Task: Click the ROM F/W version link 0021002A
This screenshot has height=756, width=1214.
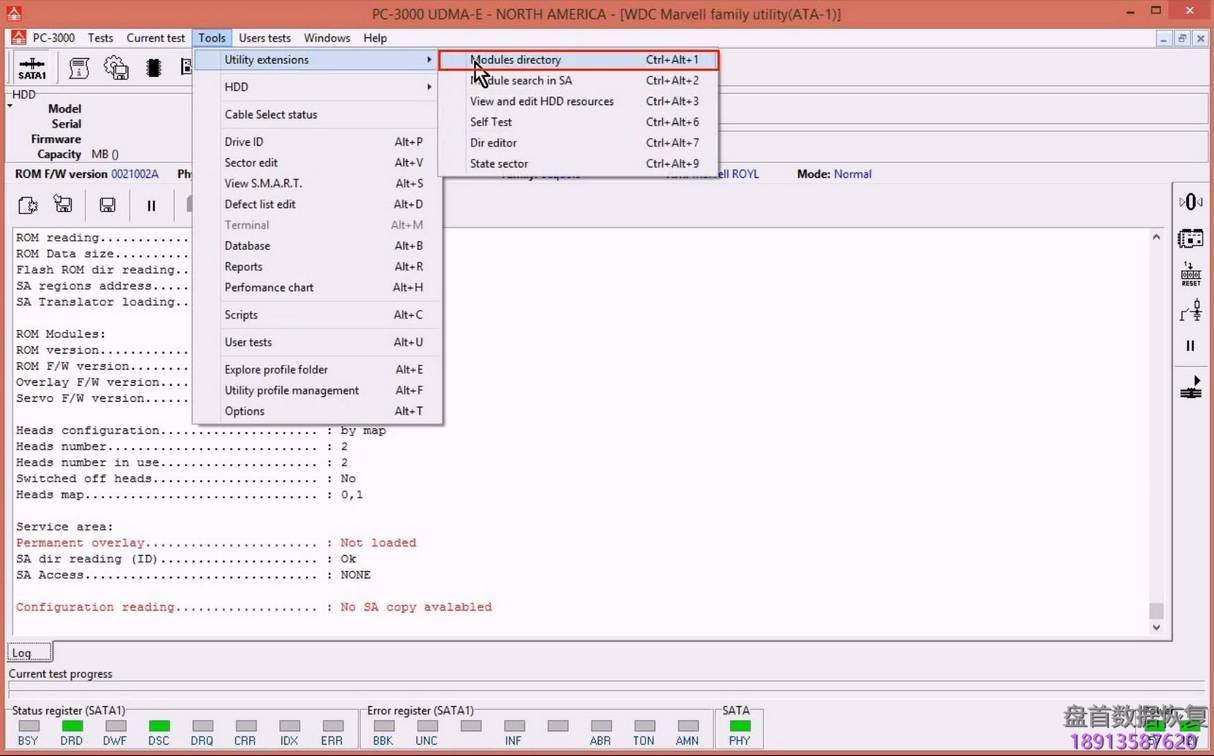Action: [x=134, y=173]
